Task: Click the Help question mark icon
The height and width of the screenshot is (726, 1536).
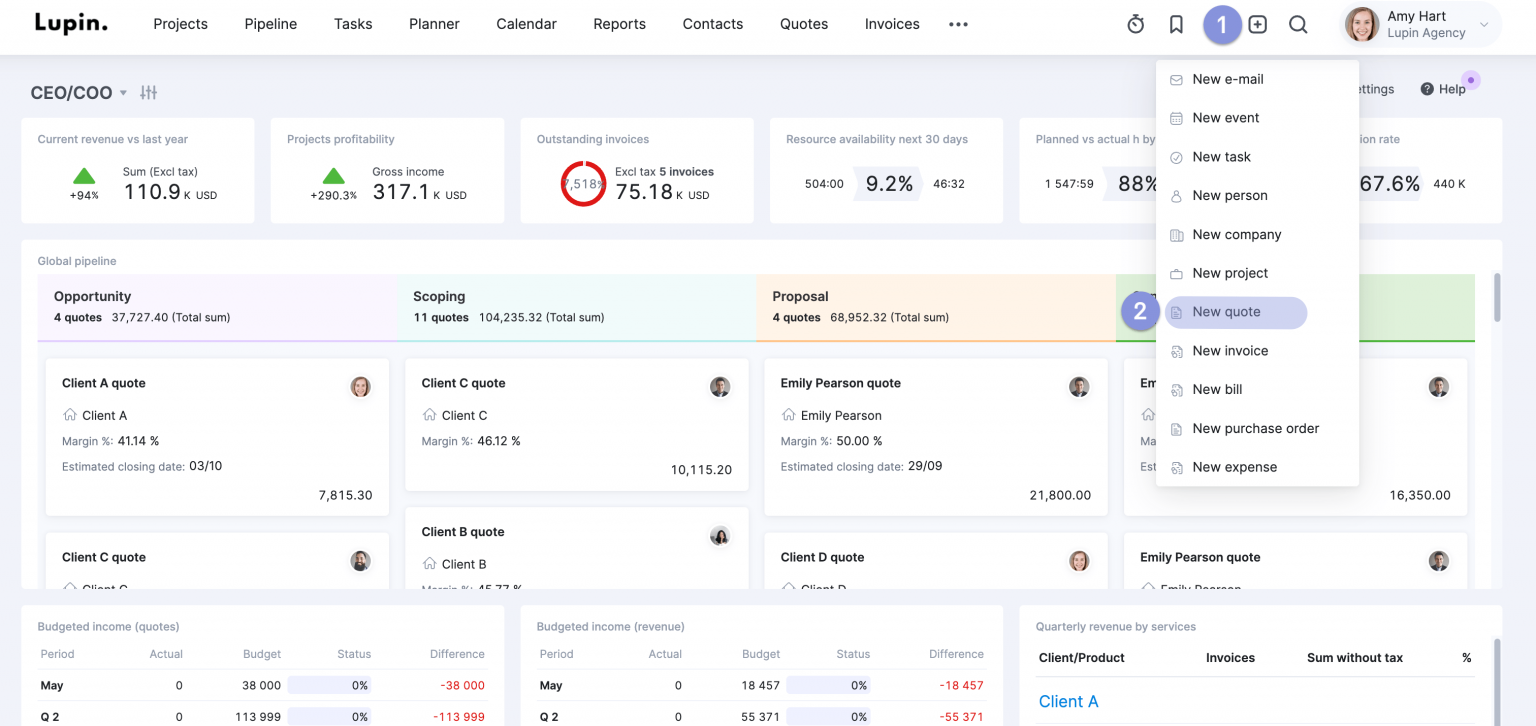Action: (1428, 89)
